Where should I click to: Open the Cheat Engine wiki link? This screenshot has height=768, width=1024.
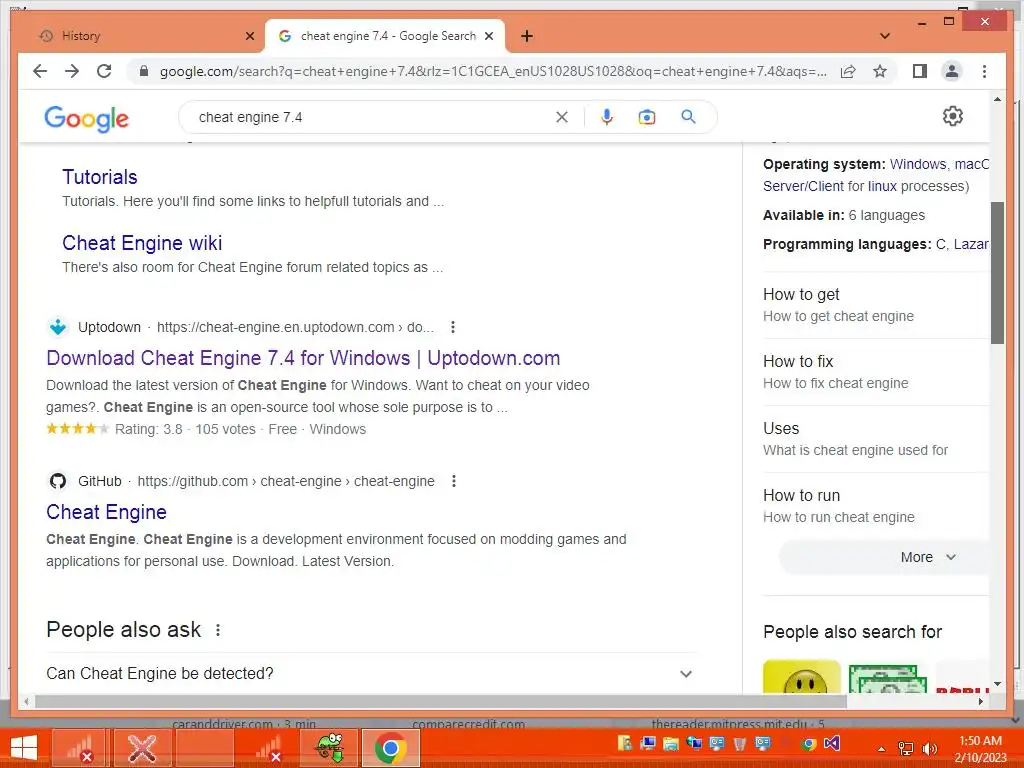coord(142,243)
